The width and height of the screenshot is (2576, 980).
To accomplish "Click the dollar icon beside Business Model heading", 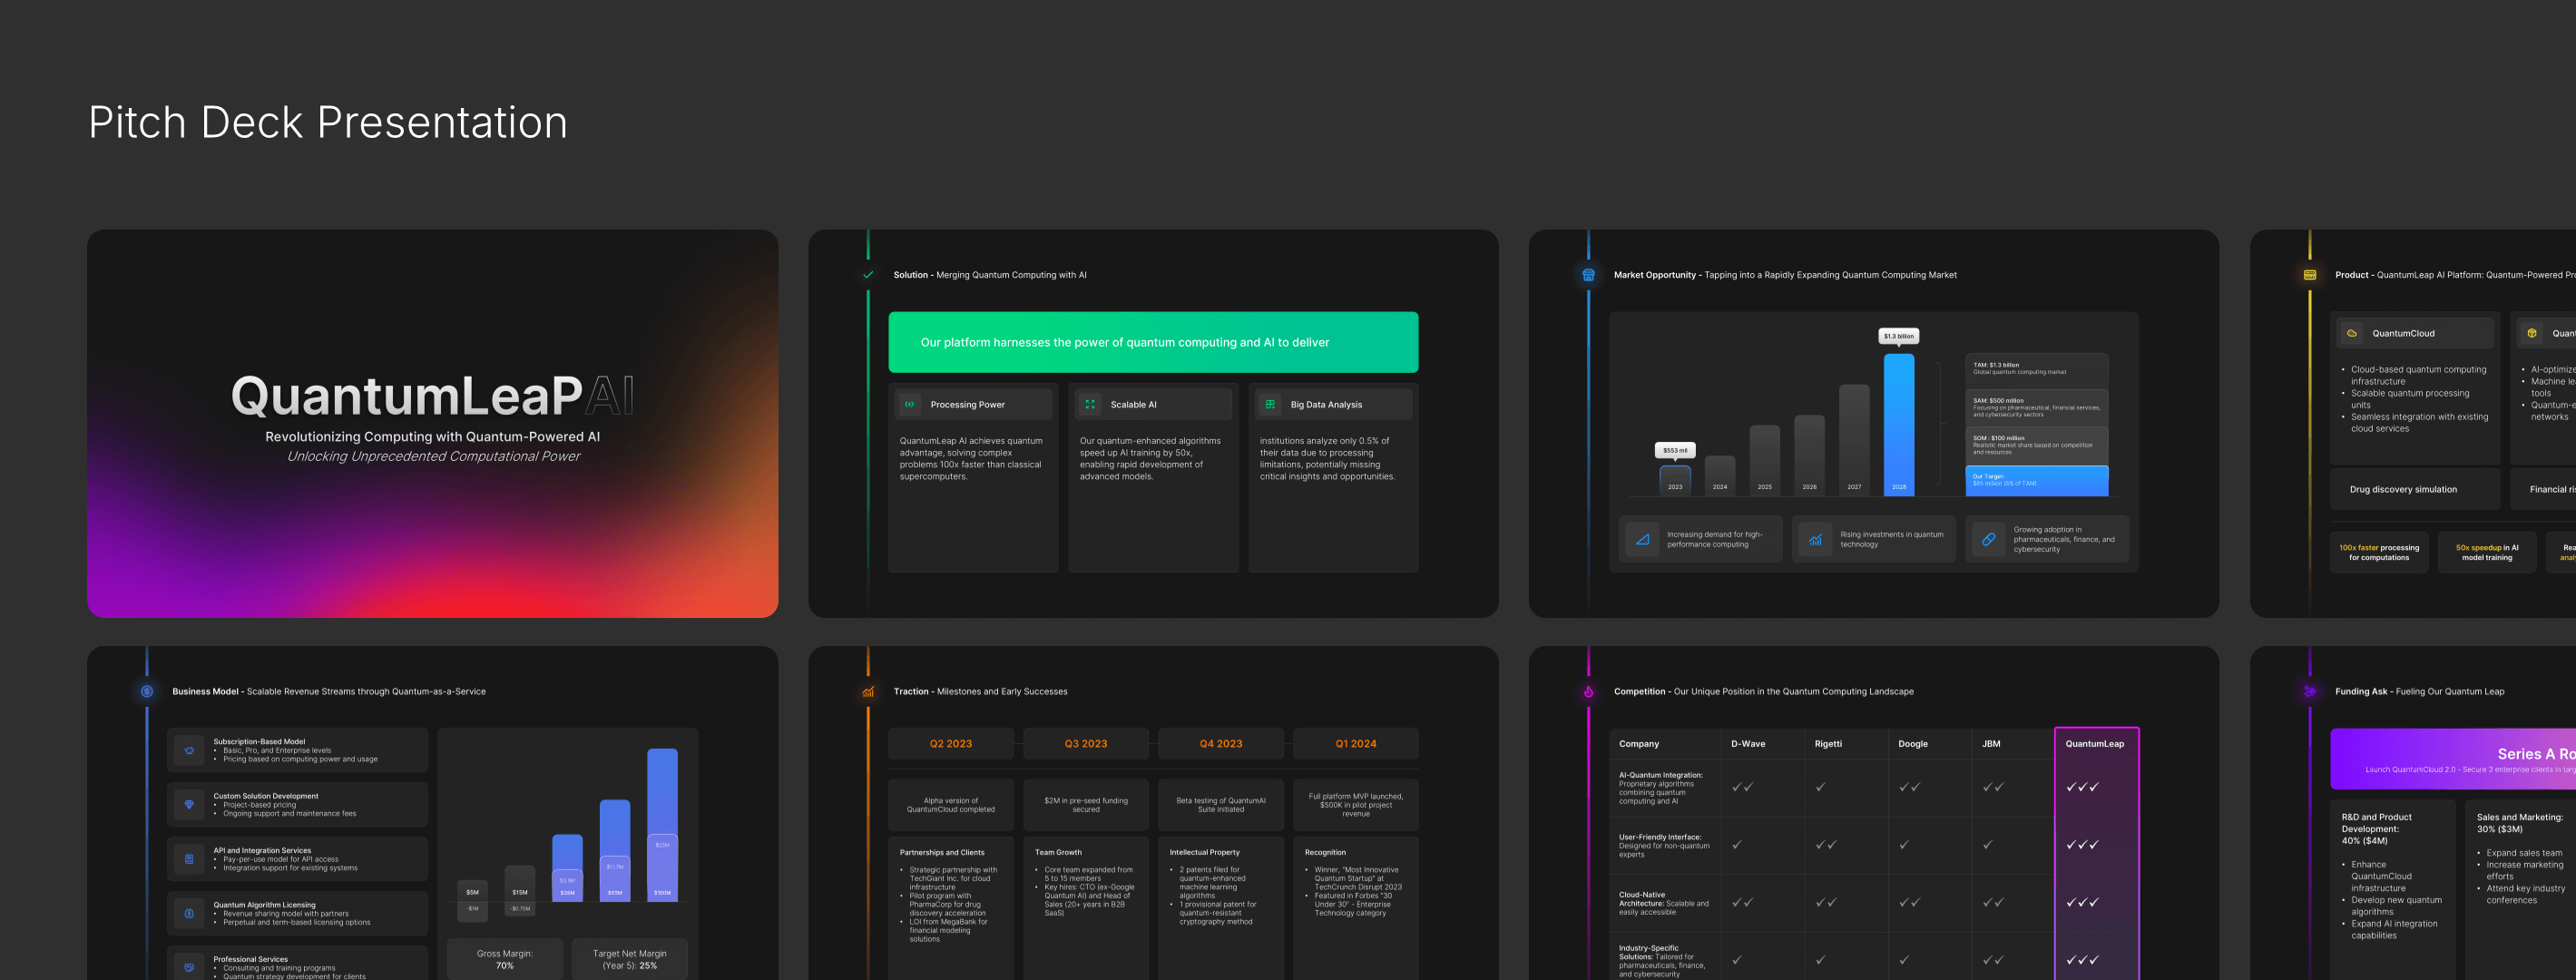I will 147,692.
